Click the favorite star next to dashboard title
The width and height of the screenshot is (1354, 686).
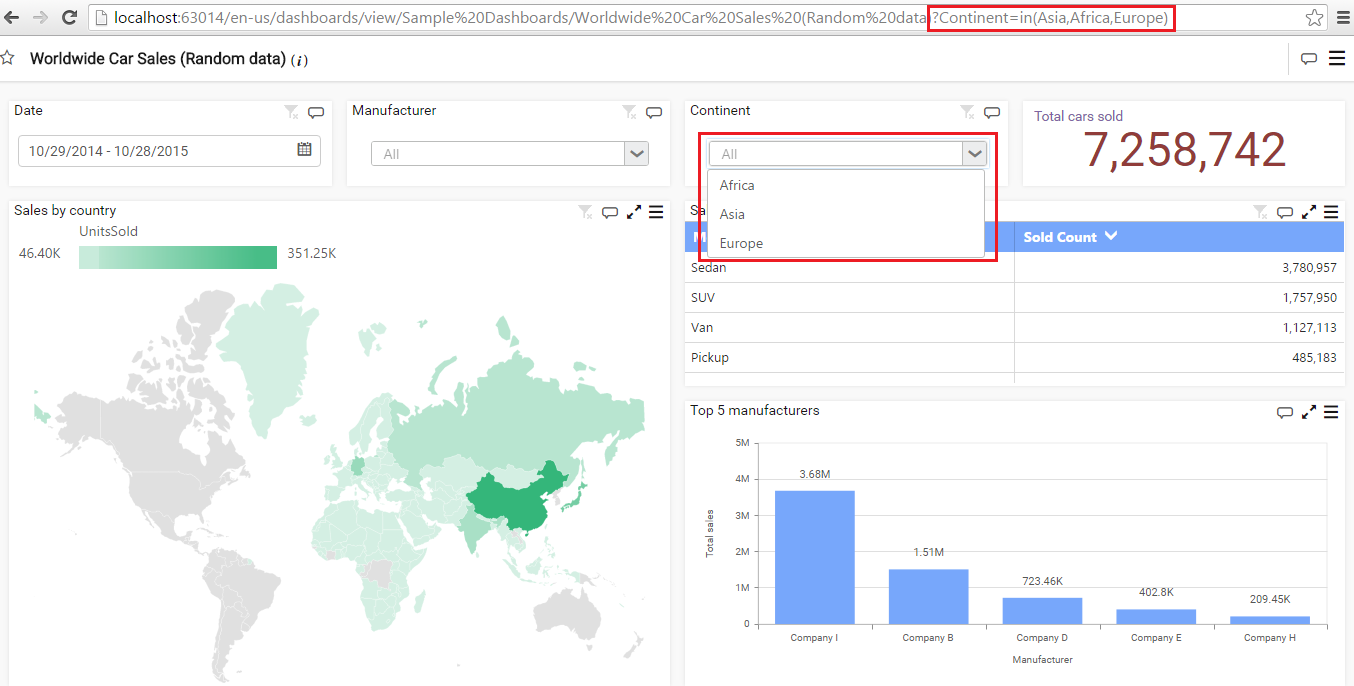click(x=7, y=58)
